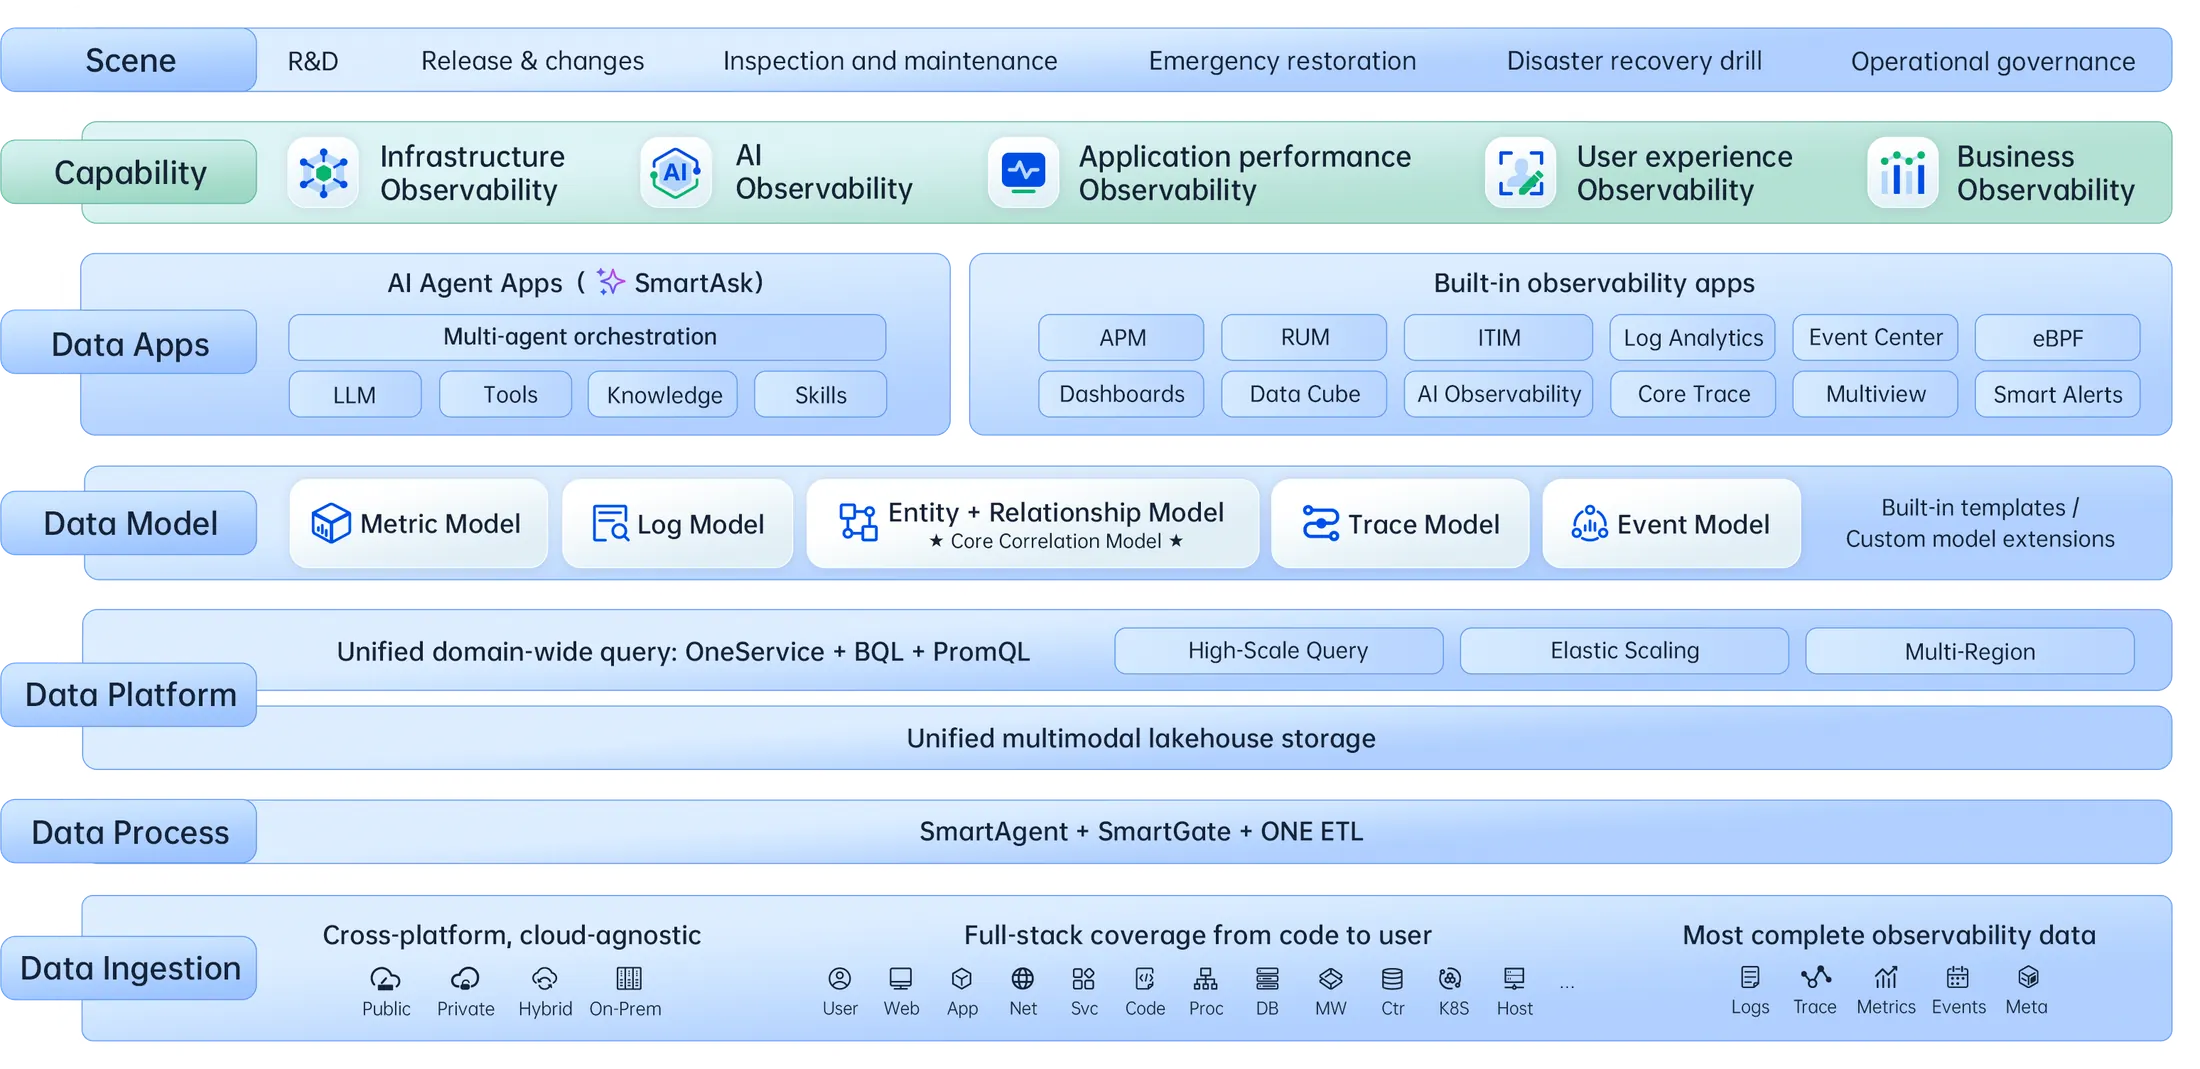Viewport: 2200px width, 1069px height.
Task: Click the Logs data icon
Action: [1750, 977]
